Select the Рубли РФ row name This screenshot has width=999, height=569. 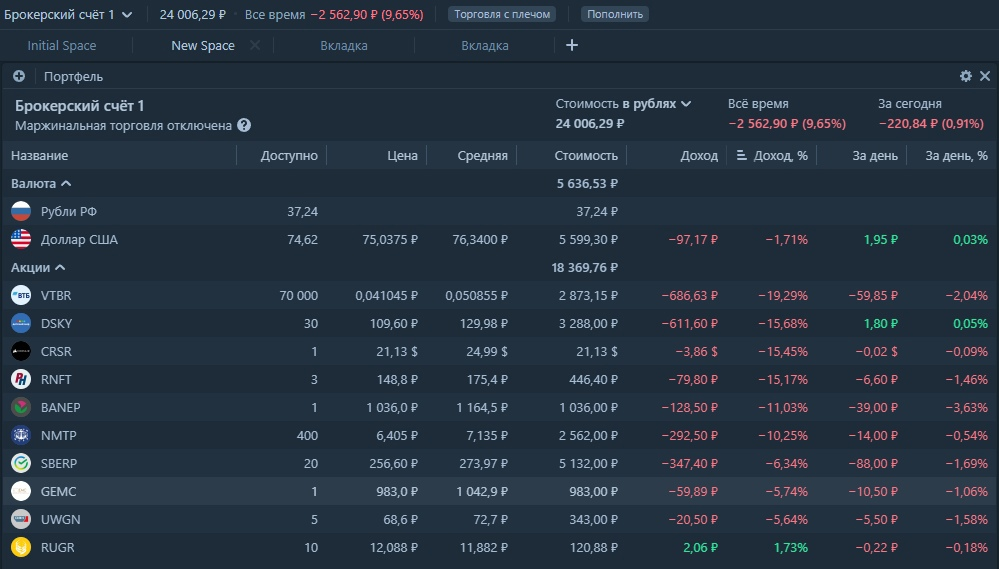69,212
